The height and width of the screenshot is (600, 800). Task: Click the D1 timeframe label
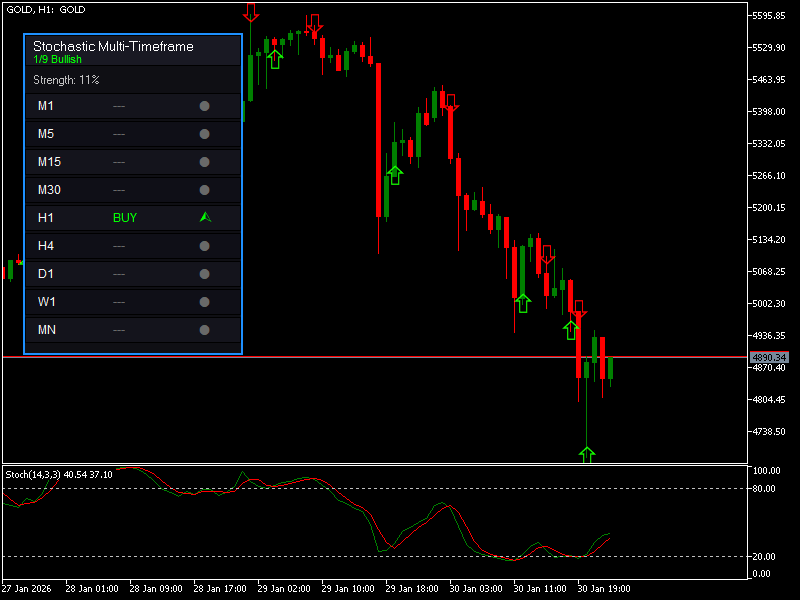click(x=45, y=274)
